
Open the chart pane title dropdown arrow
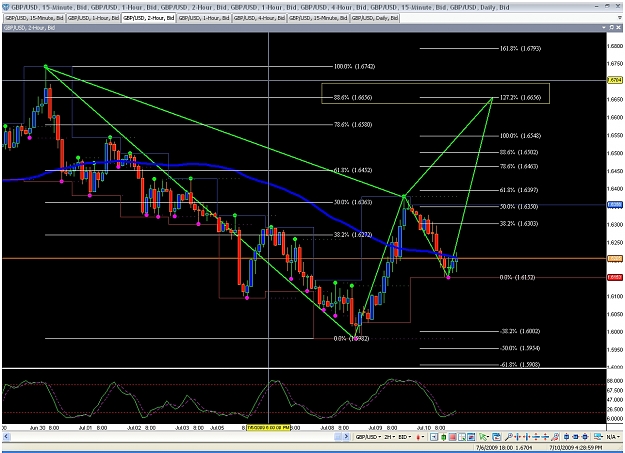click(x=604, y=28)
